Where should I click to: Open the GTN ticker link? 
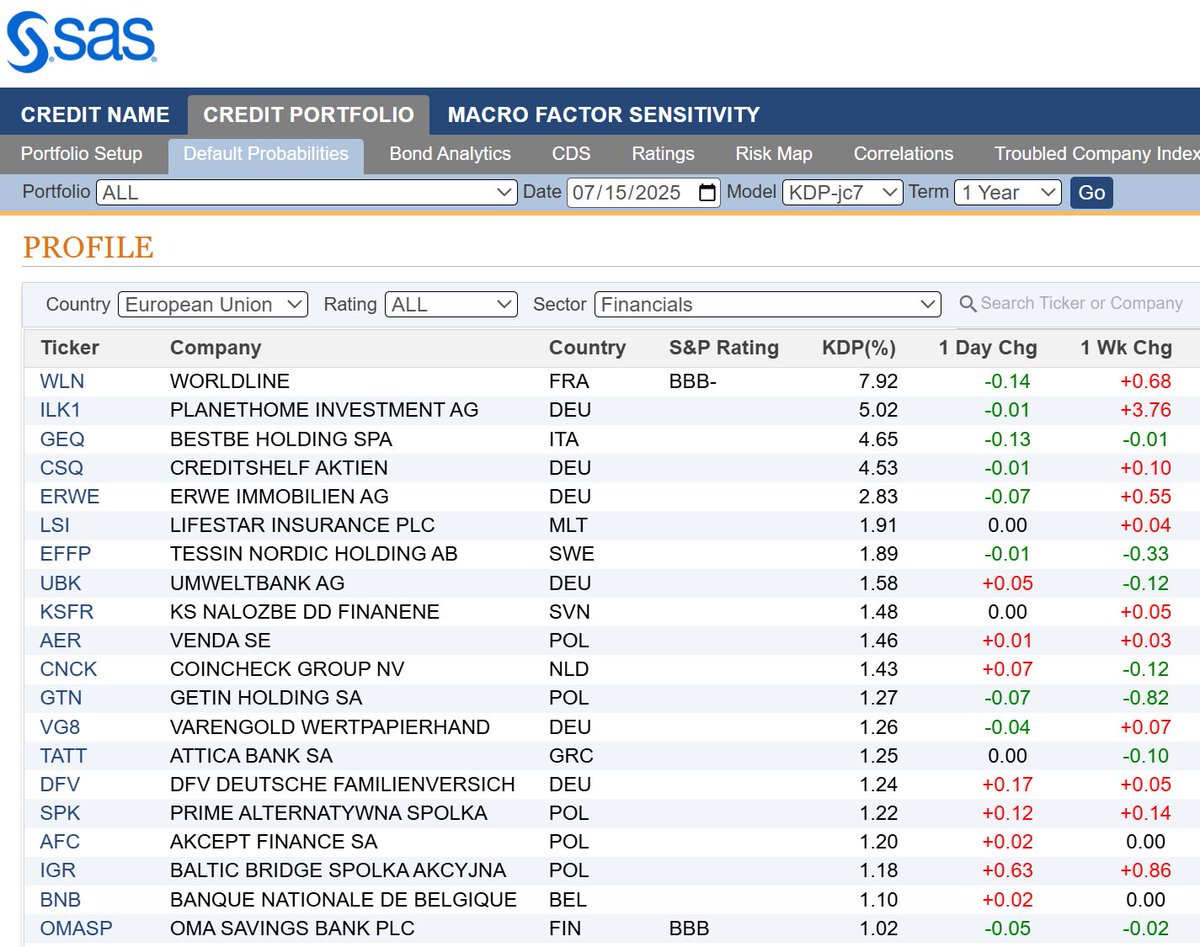tap(61, 698)
